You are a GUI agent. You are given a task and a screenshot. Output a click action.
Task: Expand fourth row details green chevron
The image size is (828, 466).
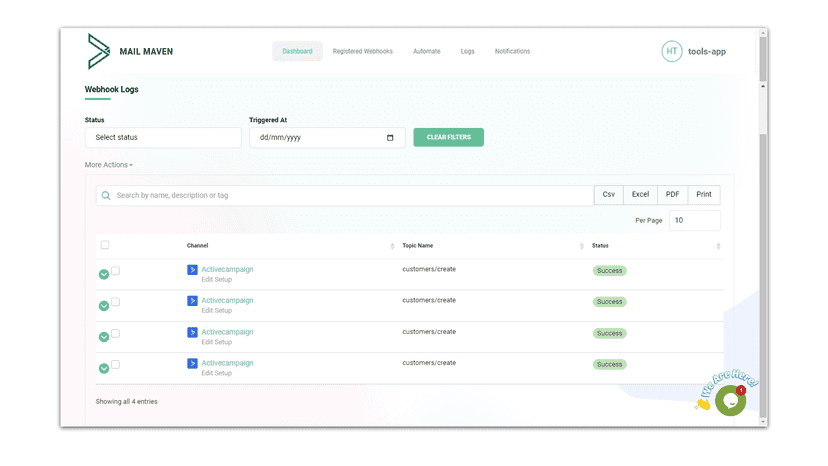[x=104, y=368]
